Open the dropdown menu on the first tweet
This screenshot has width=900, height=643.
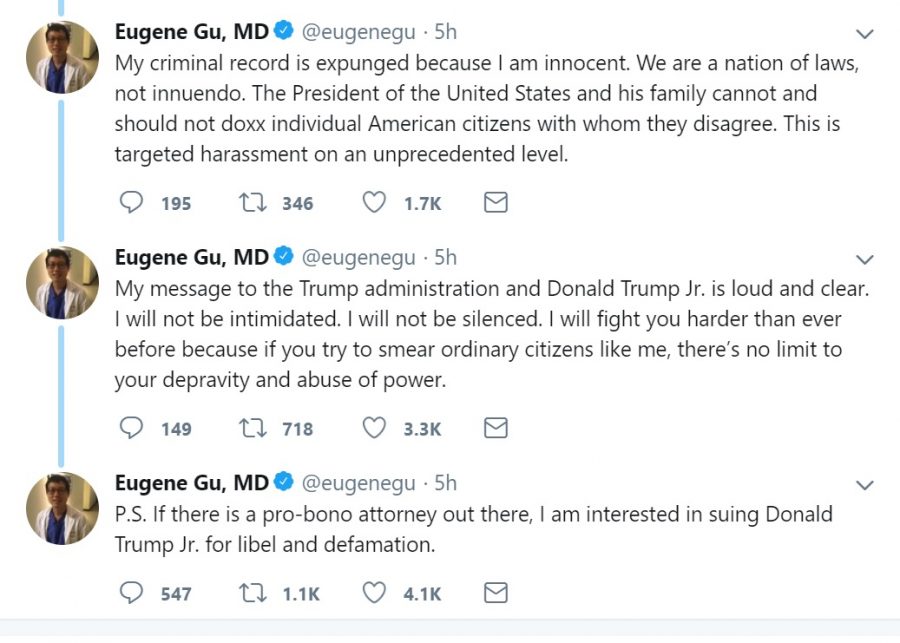point(864,33)
